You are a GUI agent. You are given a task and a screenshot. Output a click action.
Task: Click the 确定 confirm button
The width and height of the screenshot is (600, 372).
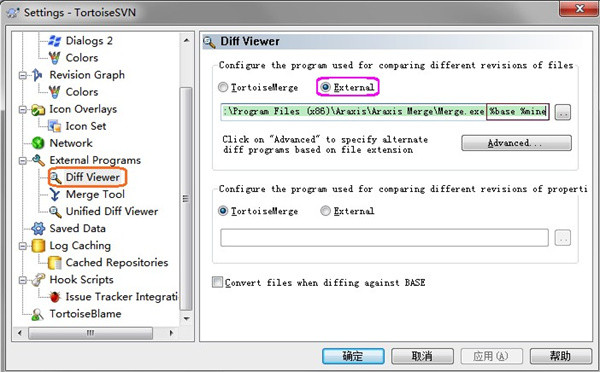tap(353, 356)
